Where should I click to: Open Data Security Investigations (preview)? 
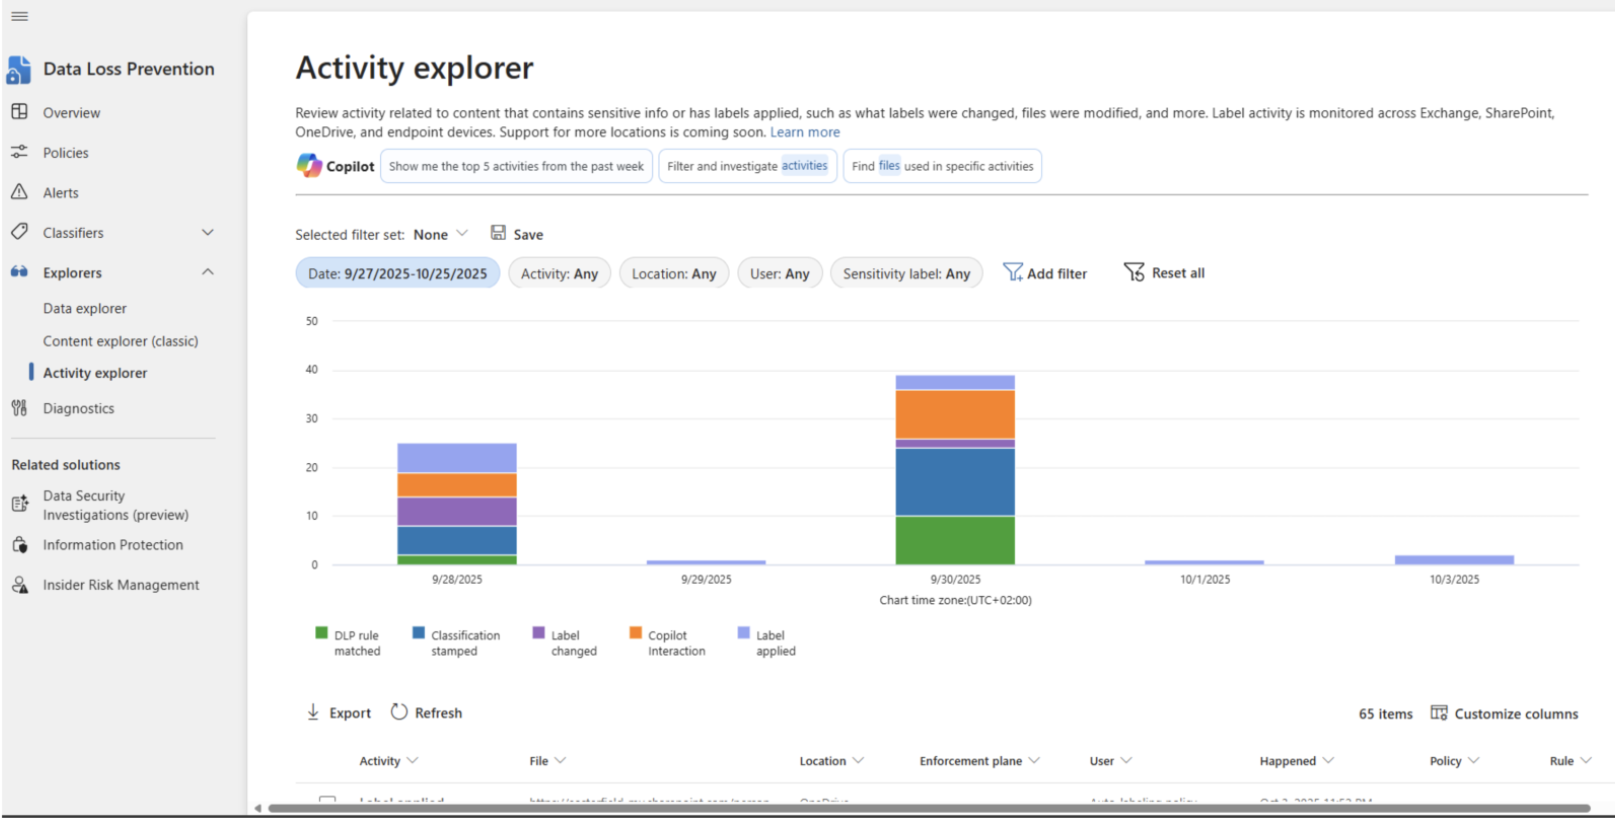pyautogui.click(x=116, y=505)
